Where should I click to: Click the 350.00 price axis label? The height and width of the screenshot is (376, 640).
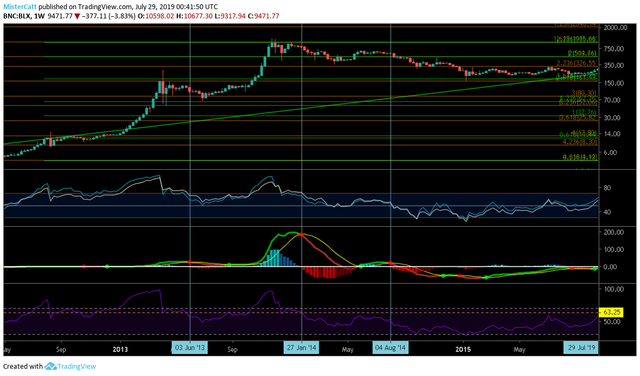[613, 65]
